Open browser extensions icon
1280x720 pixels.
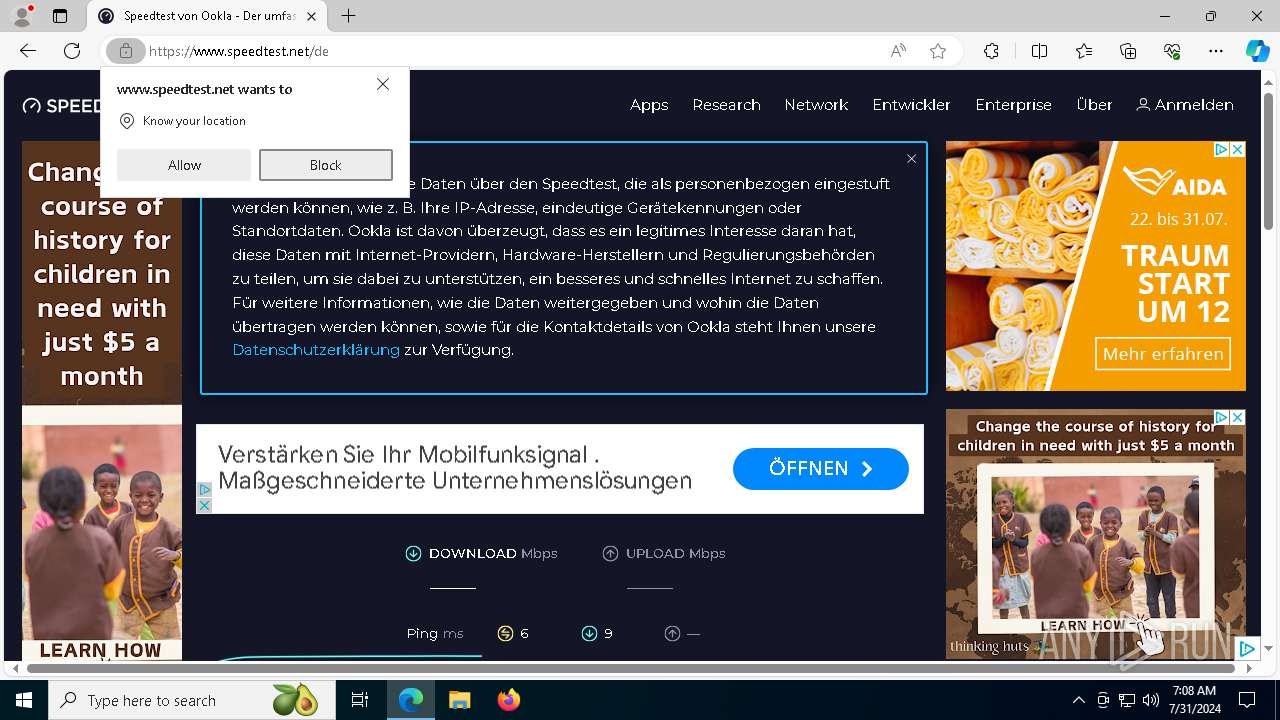991,51
